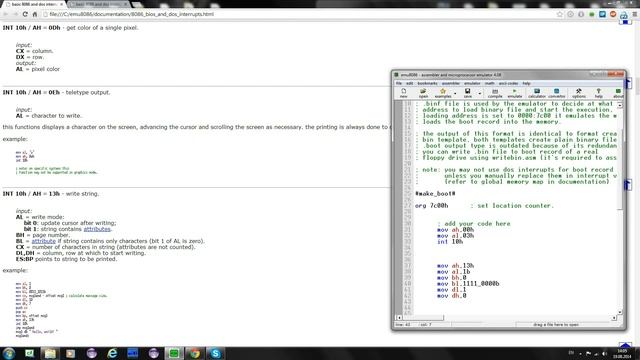Image resolution: width=640 pixels, height=360 pixels.
Task: Expand the examples dropdown arrow
Action: 455,93
